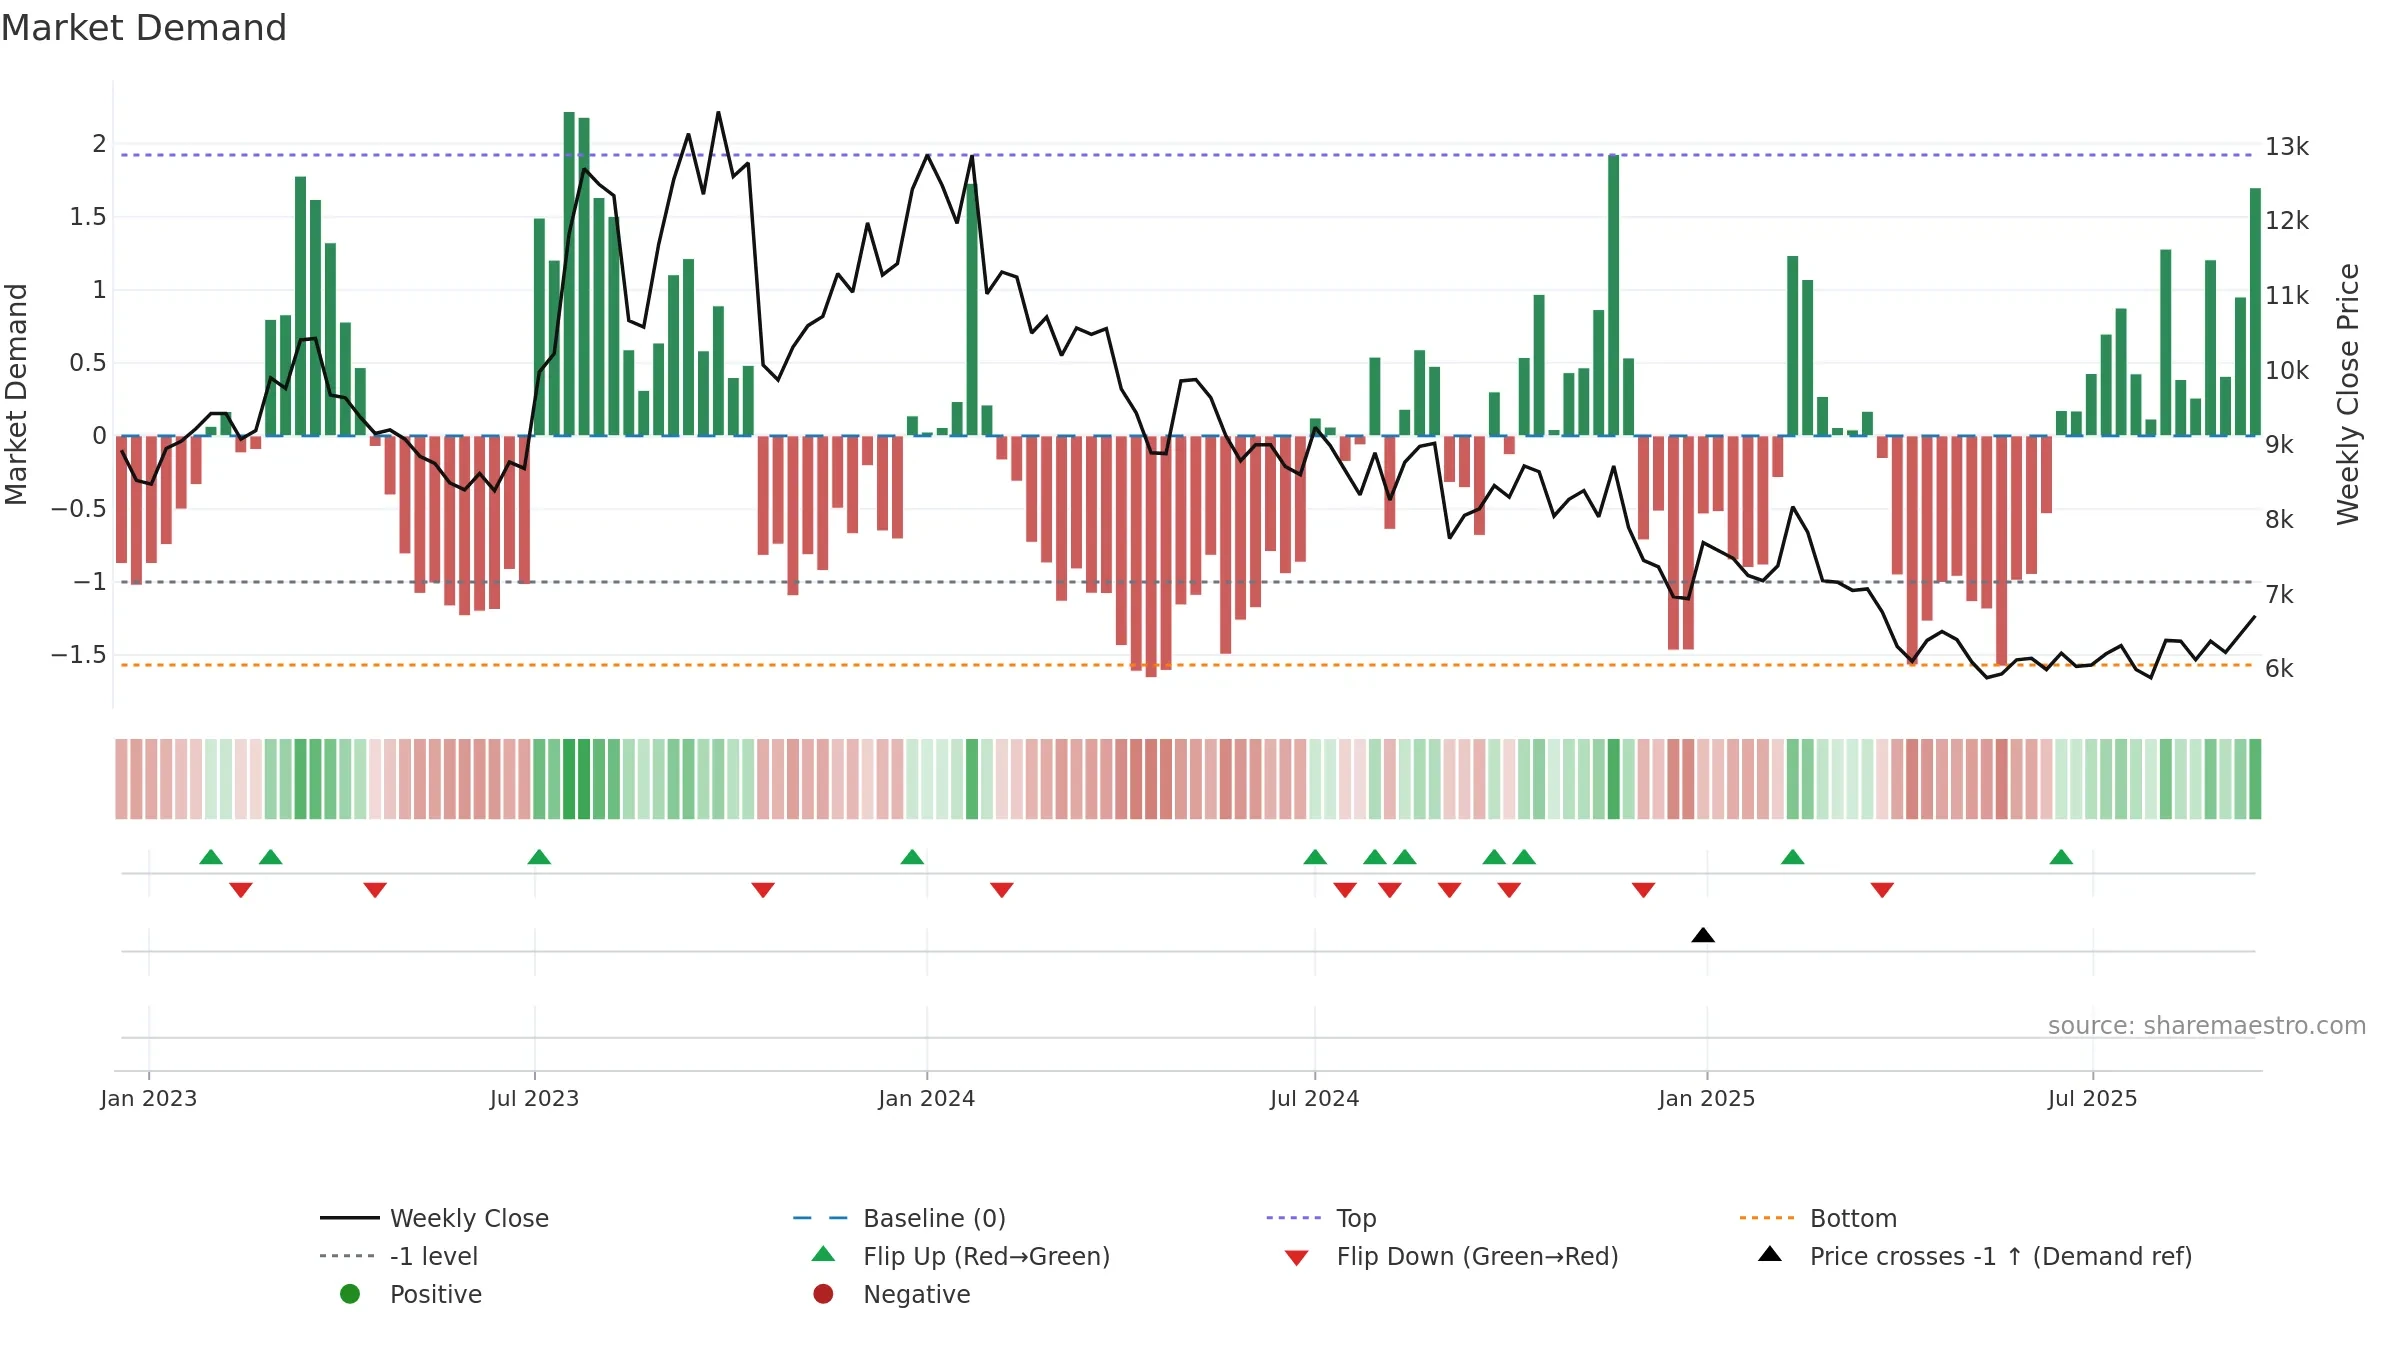Click the 6k price axis label
Image resolution: width=2400 pixels, height=1350 pixels.
2279,669
